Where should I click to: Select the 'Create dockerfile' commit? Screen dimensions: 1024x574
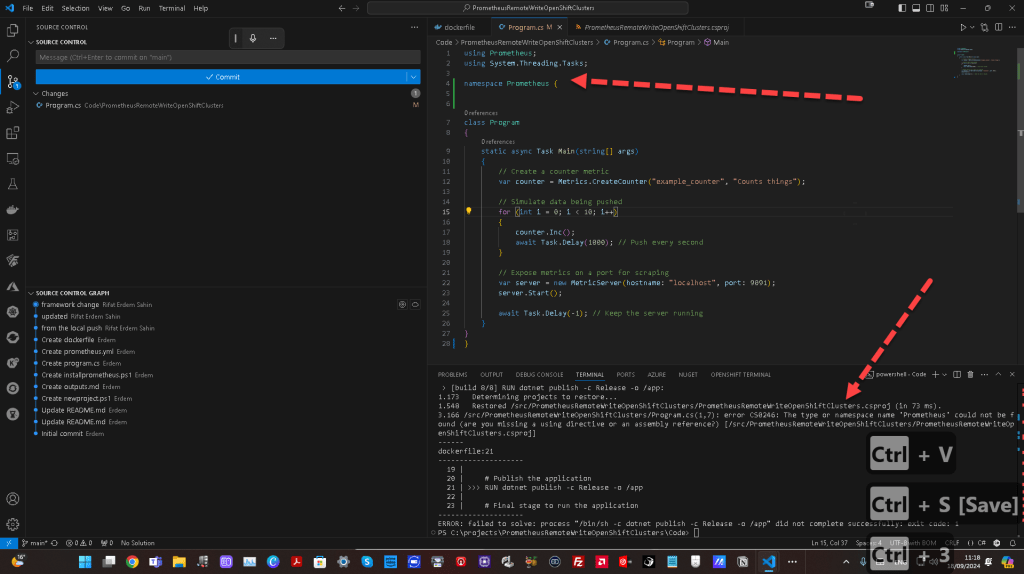pos(67,340)
